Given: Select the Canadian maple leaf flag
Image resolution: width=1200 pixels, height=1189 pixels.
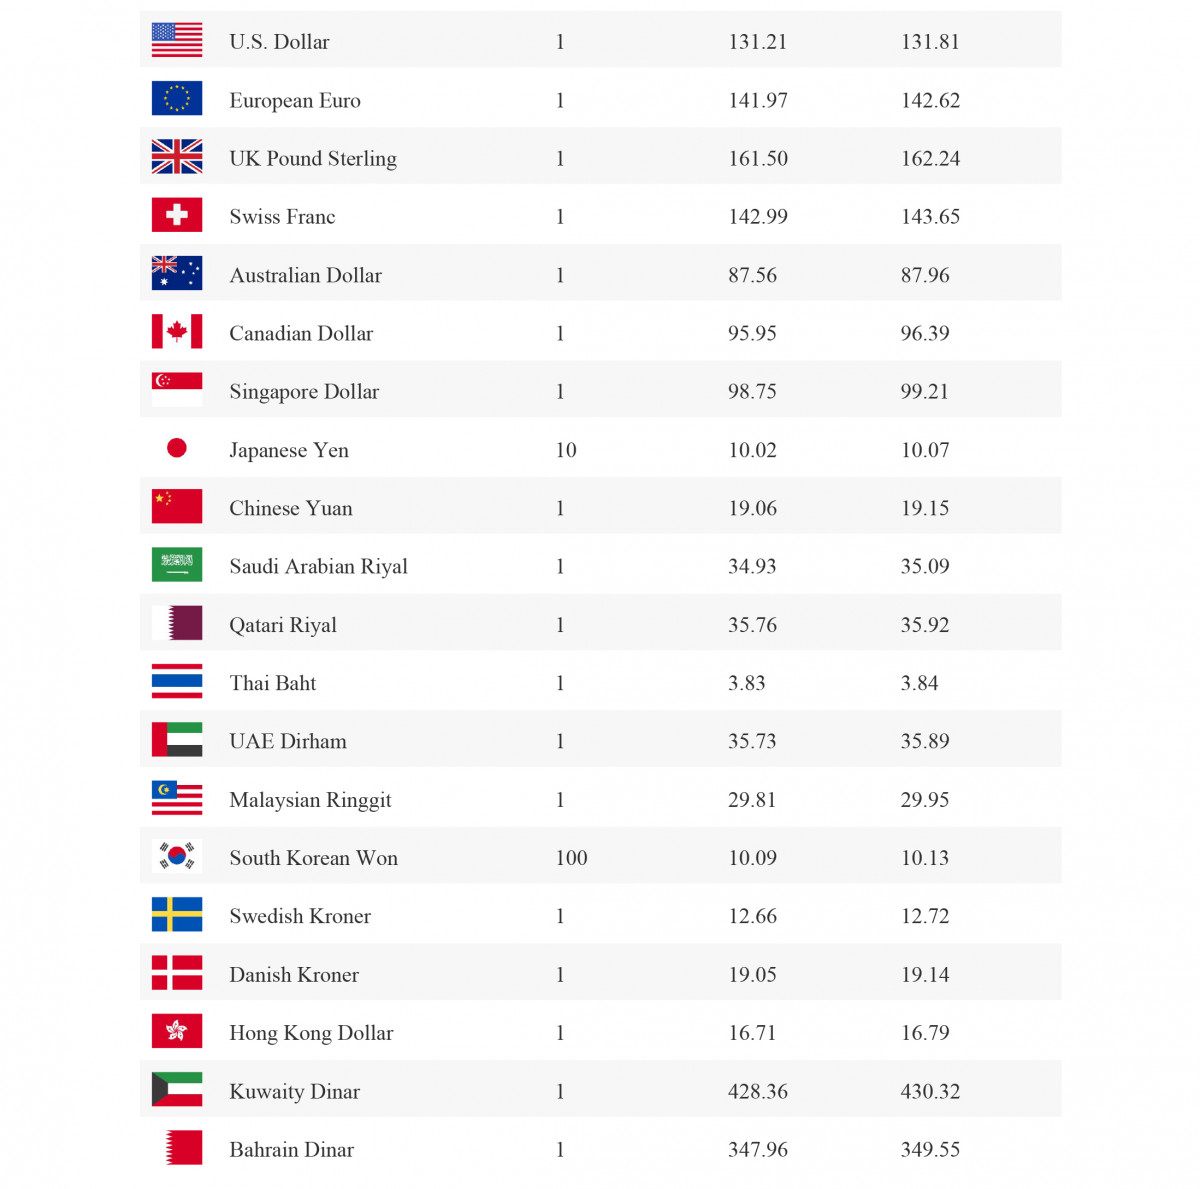Looking at the screenshot, I should tap(177, 332).
